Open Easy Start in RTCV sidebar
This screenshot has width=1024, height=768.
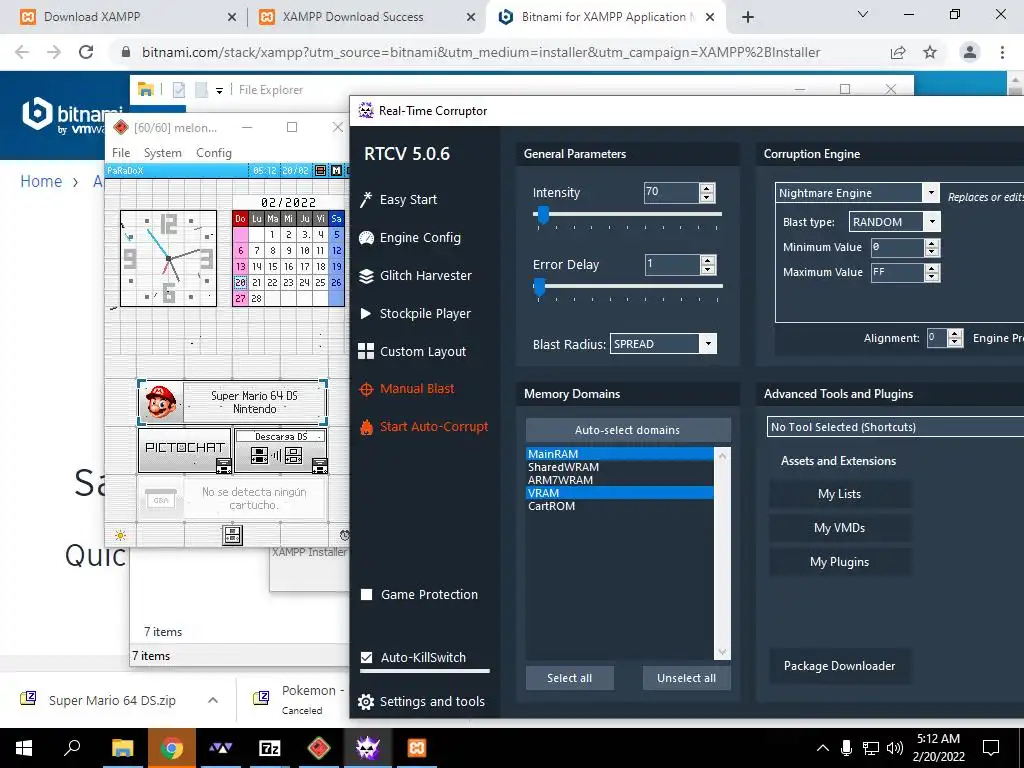(x=398, y=200)
